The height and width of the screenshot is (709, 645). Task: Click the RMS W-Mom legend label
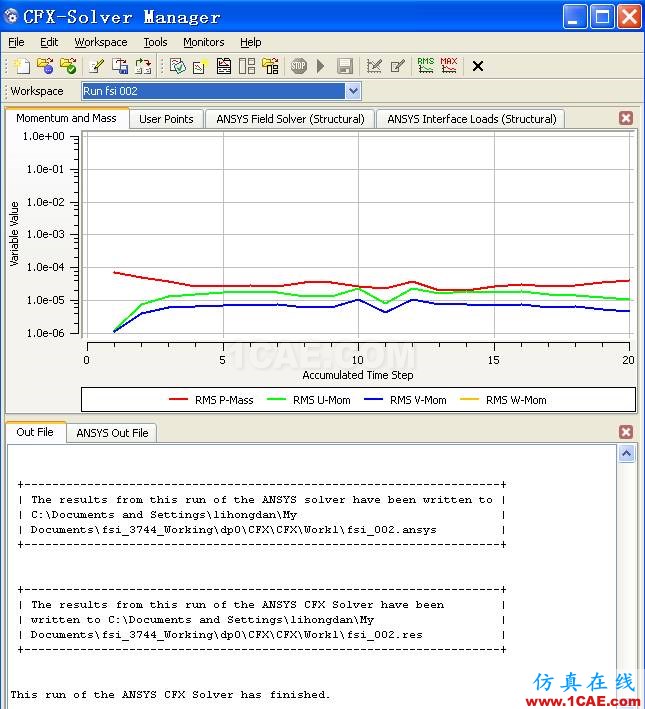(516, 400)
